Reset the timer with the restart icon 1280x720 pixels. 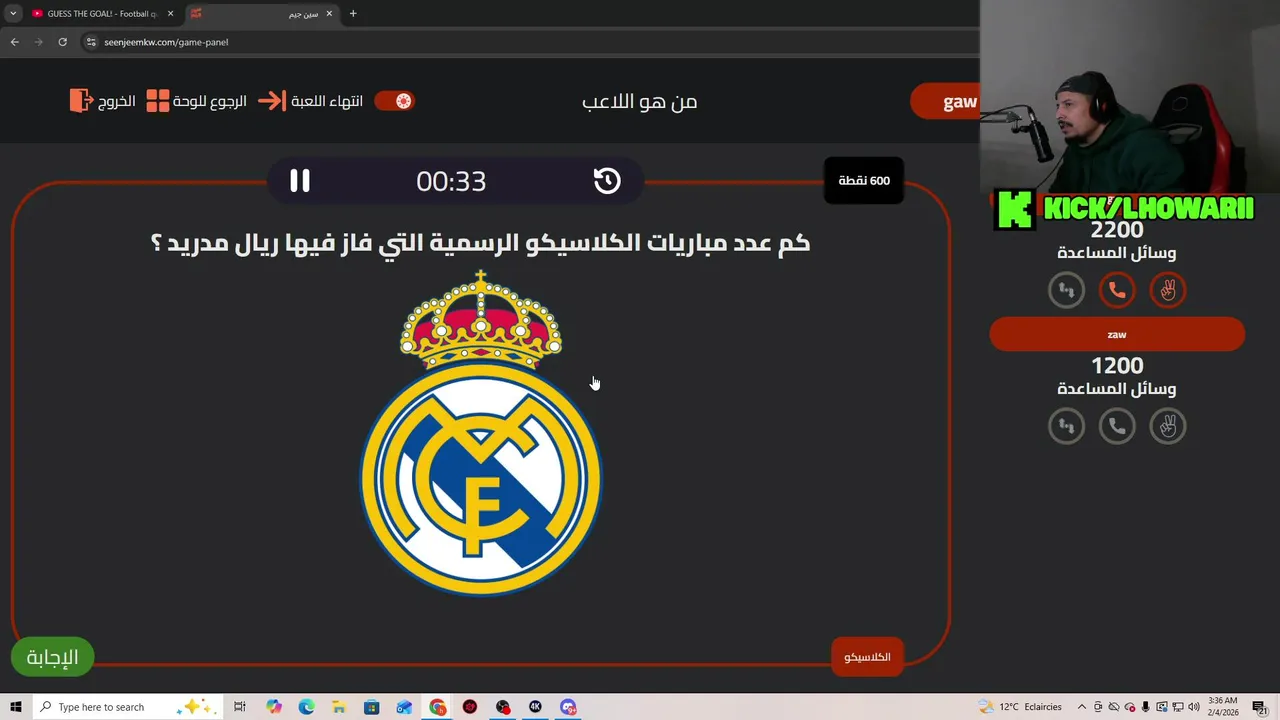[x=607, y=181]
